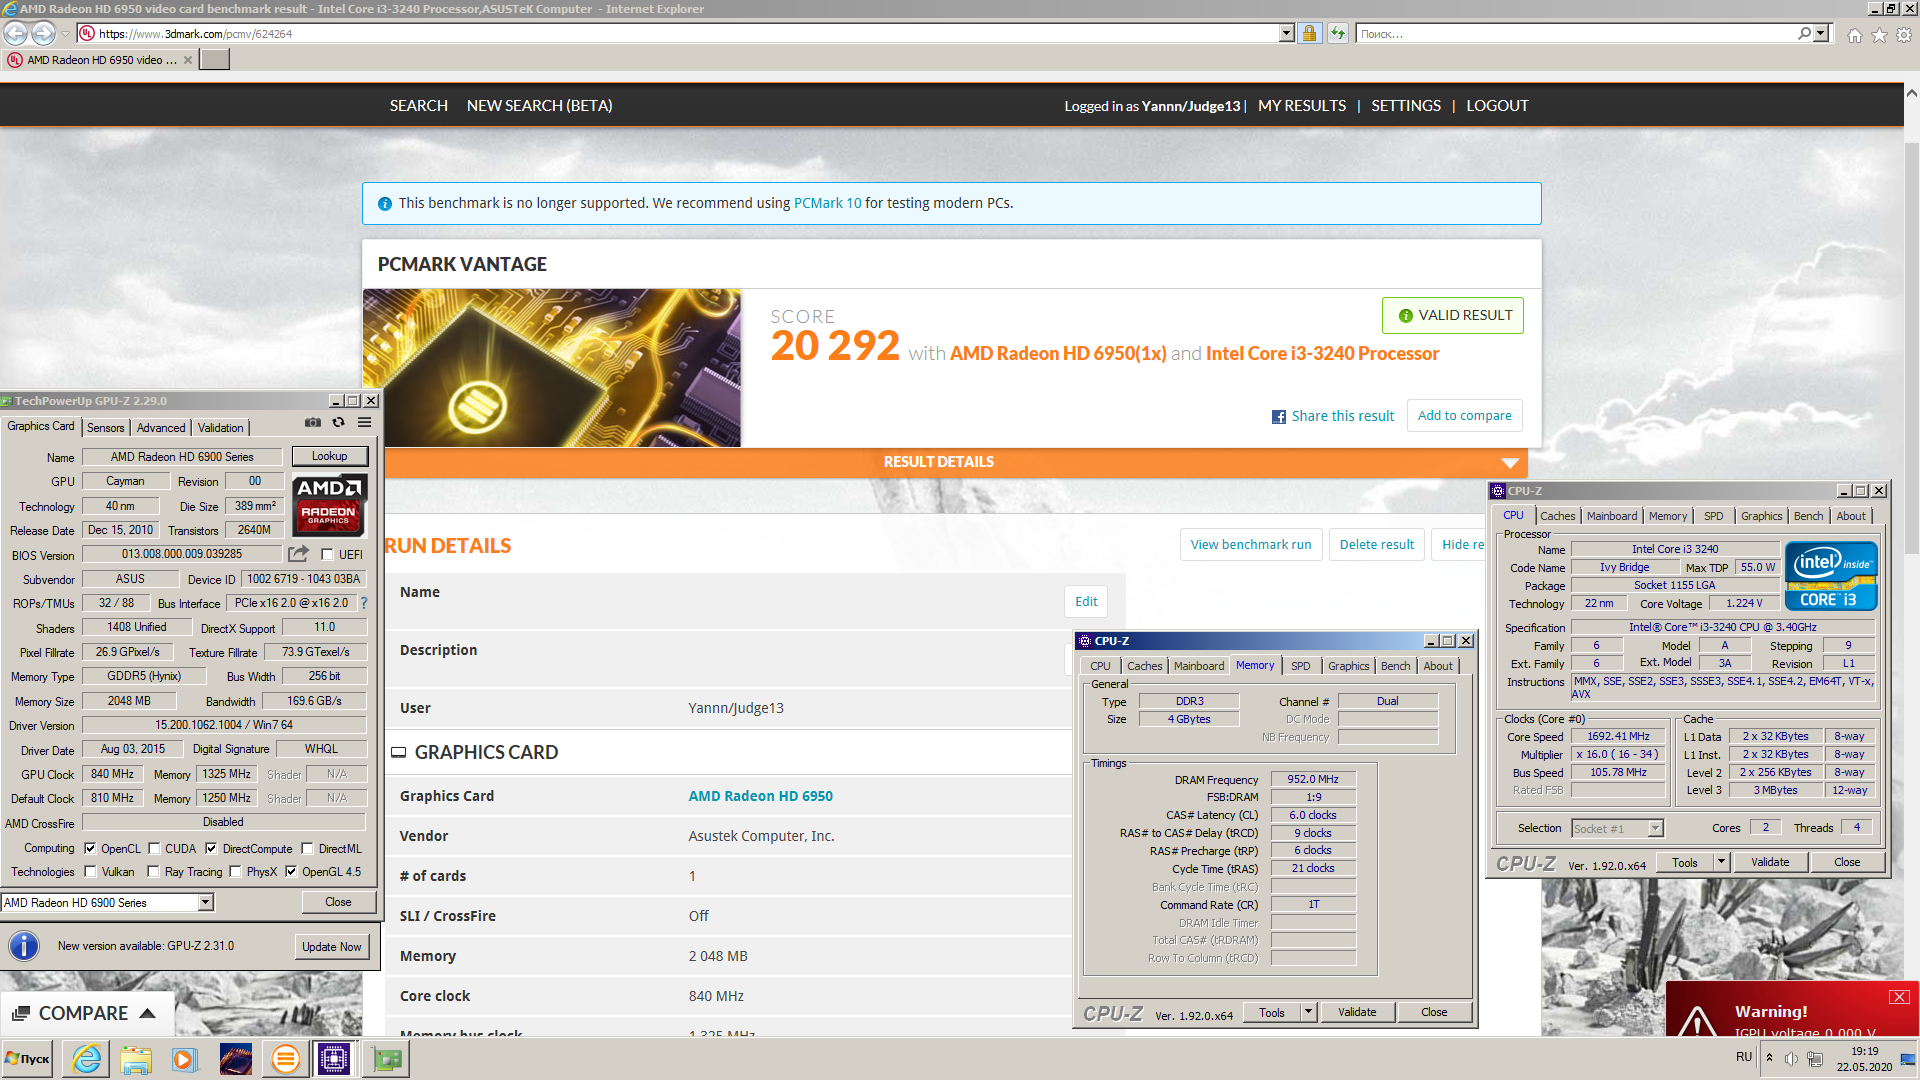Viewport: 1920px width, 1080px height.
Task: Go back in Internet Explorer
Action: click(x=15, y=33)
